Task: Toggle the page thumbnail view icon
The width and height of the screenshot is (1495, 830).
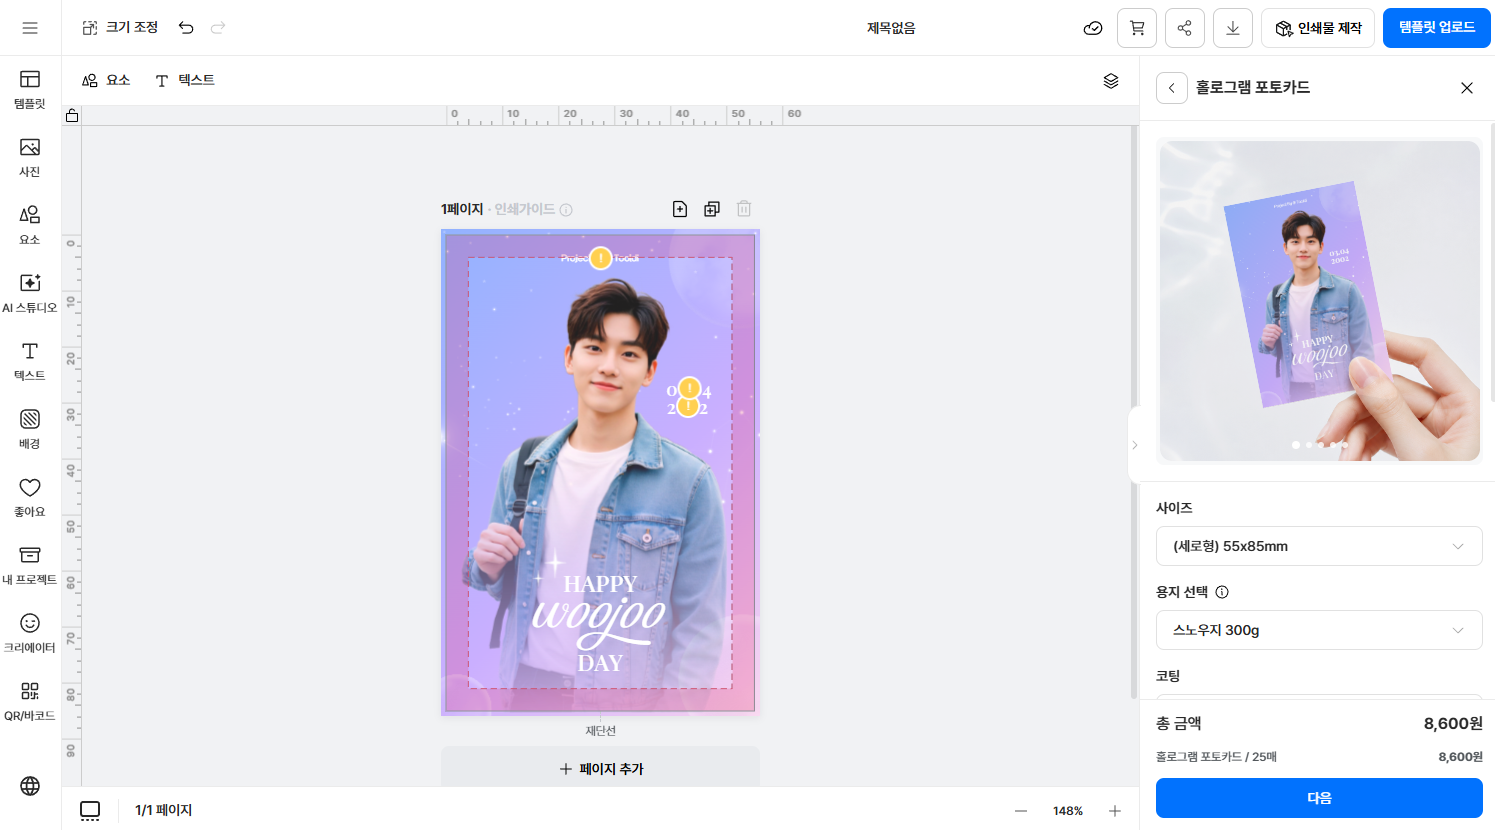Action: (x=90, y=811)
